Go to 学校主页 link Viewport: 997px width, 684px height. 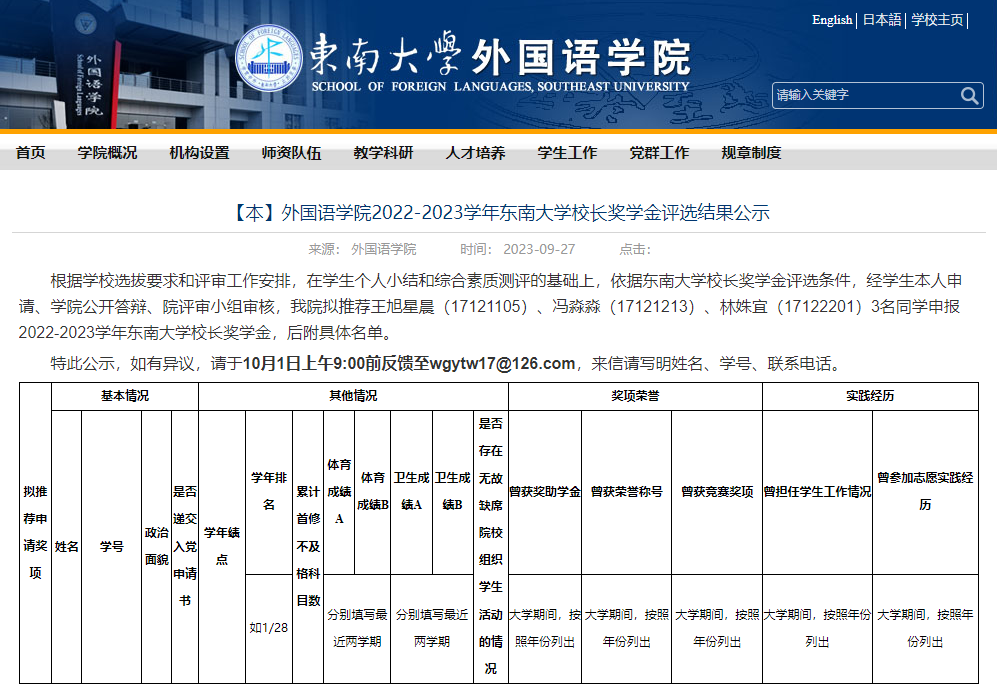click(937, 20)
